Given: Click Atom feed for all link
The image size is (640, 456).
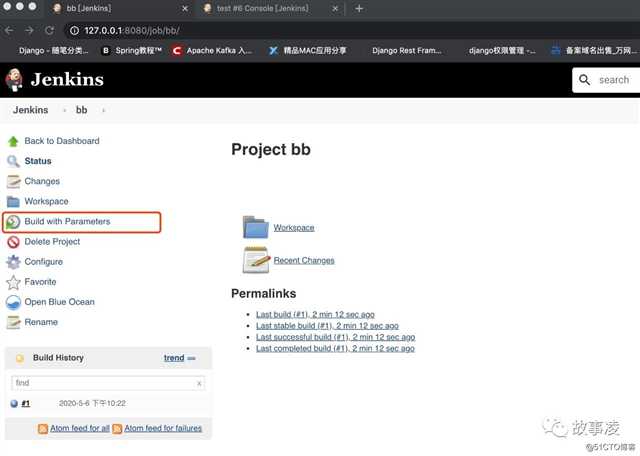Looking at the screenshot, I should (x=80, y=429).
